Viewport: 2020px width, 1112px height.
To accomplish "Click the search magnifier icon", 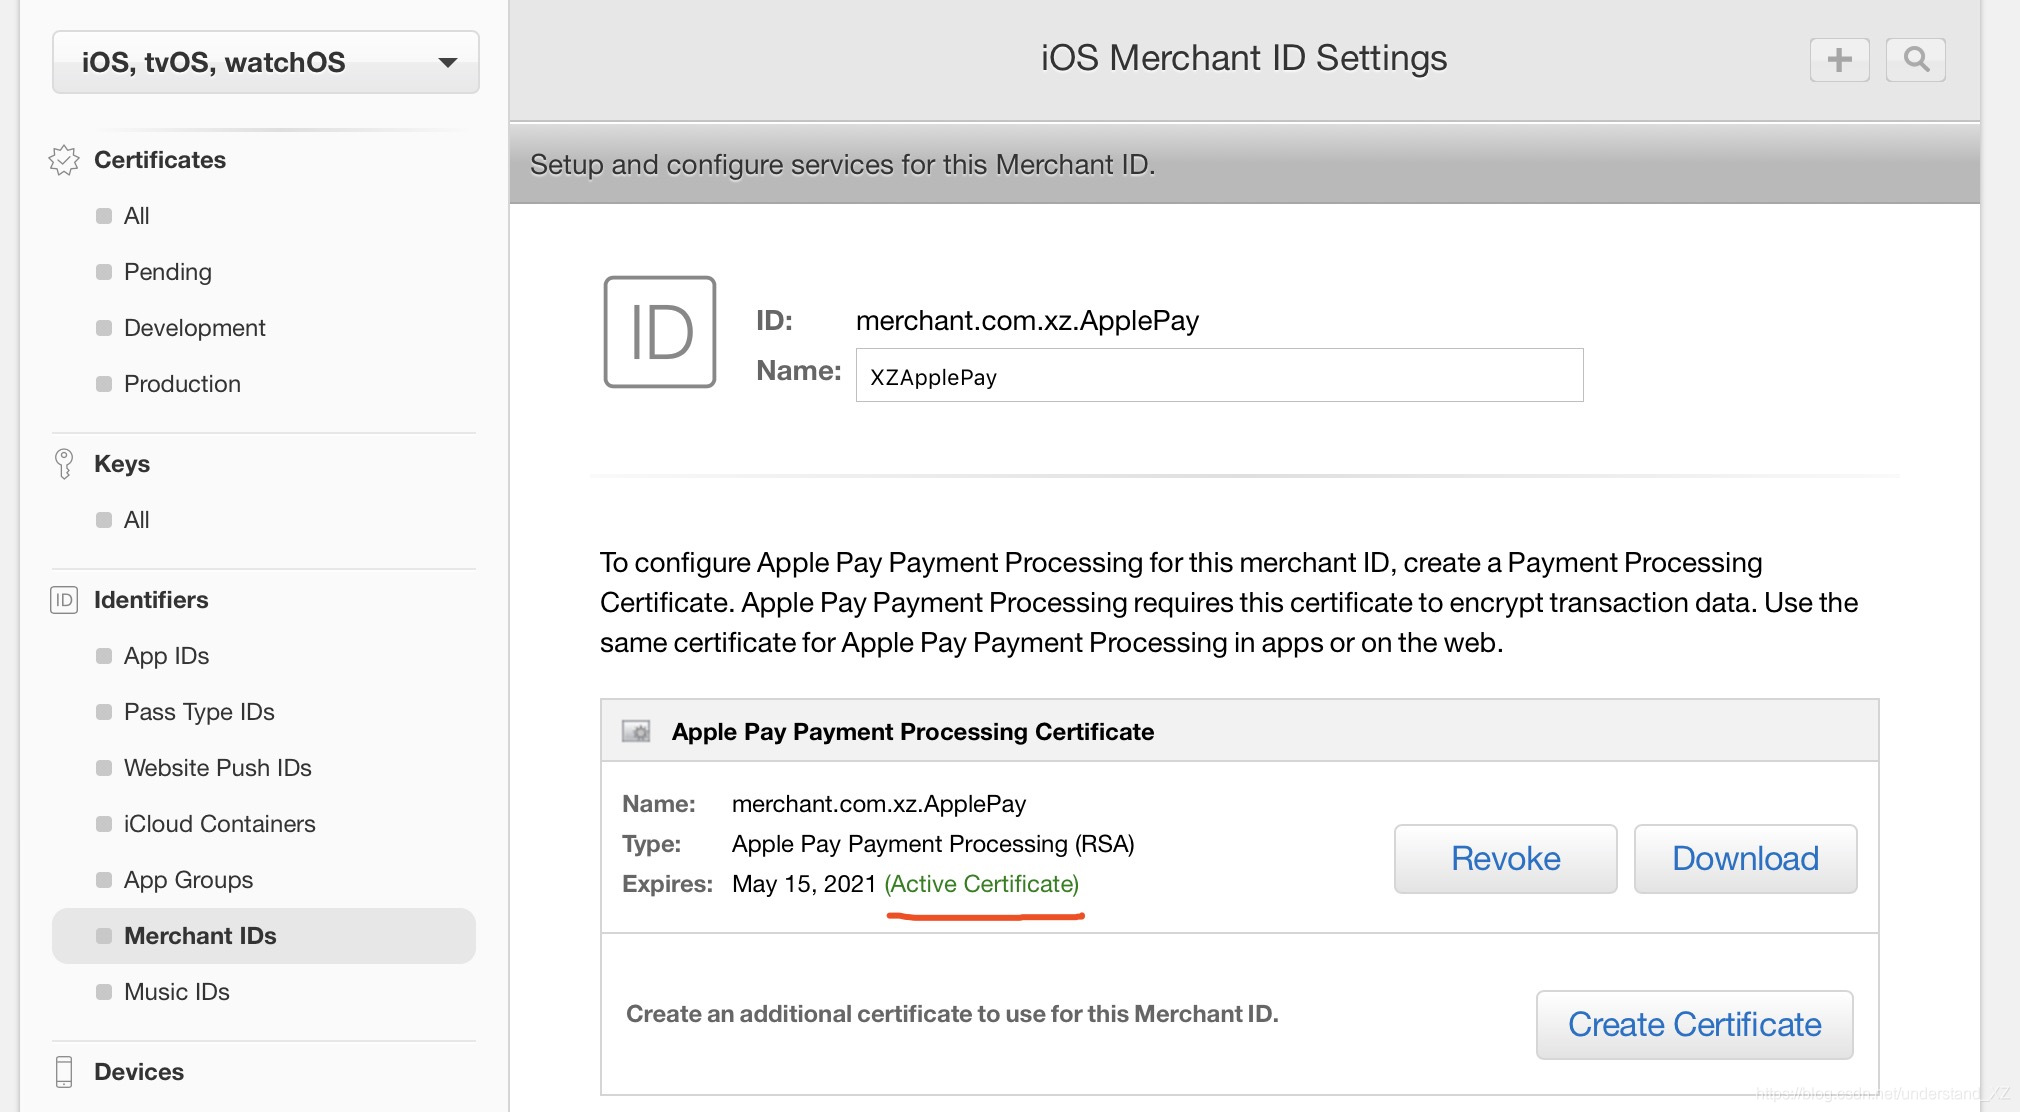I will click(1915, 60).
